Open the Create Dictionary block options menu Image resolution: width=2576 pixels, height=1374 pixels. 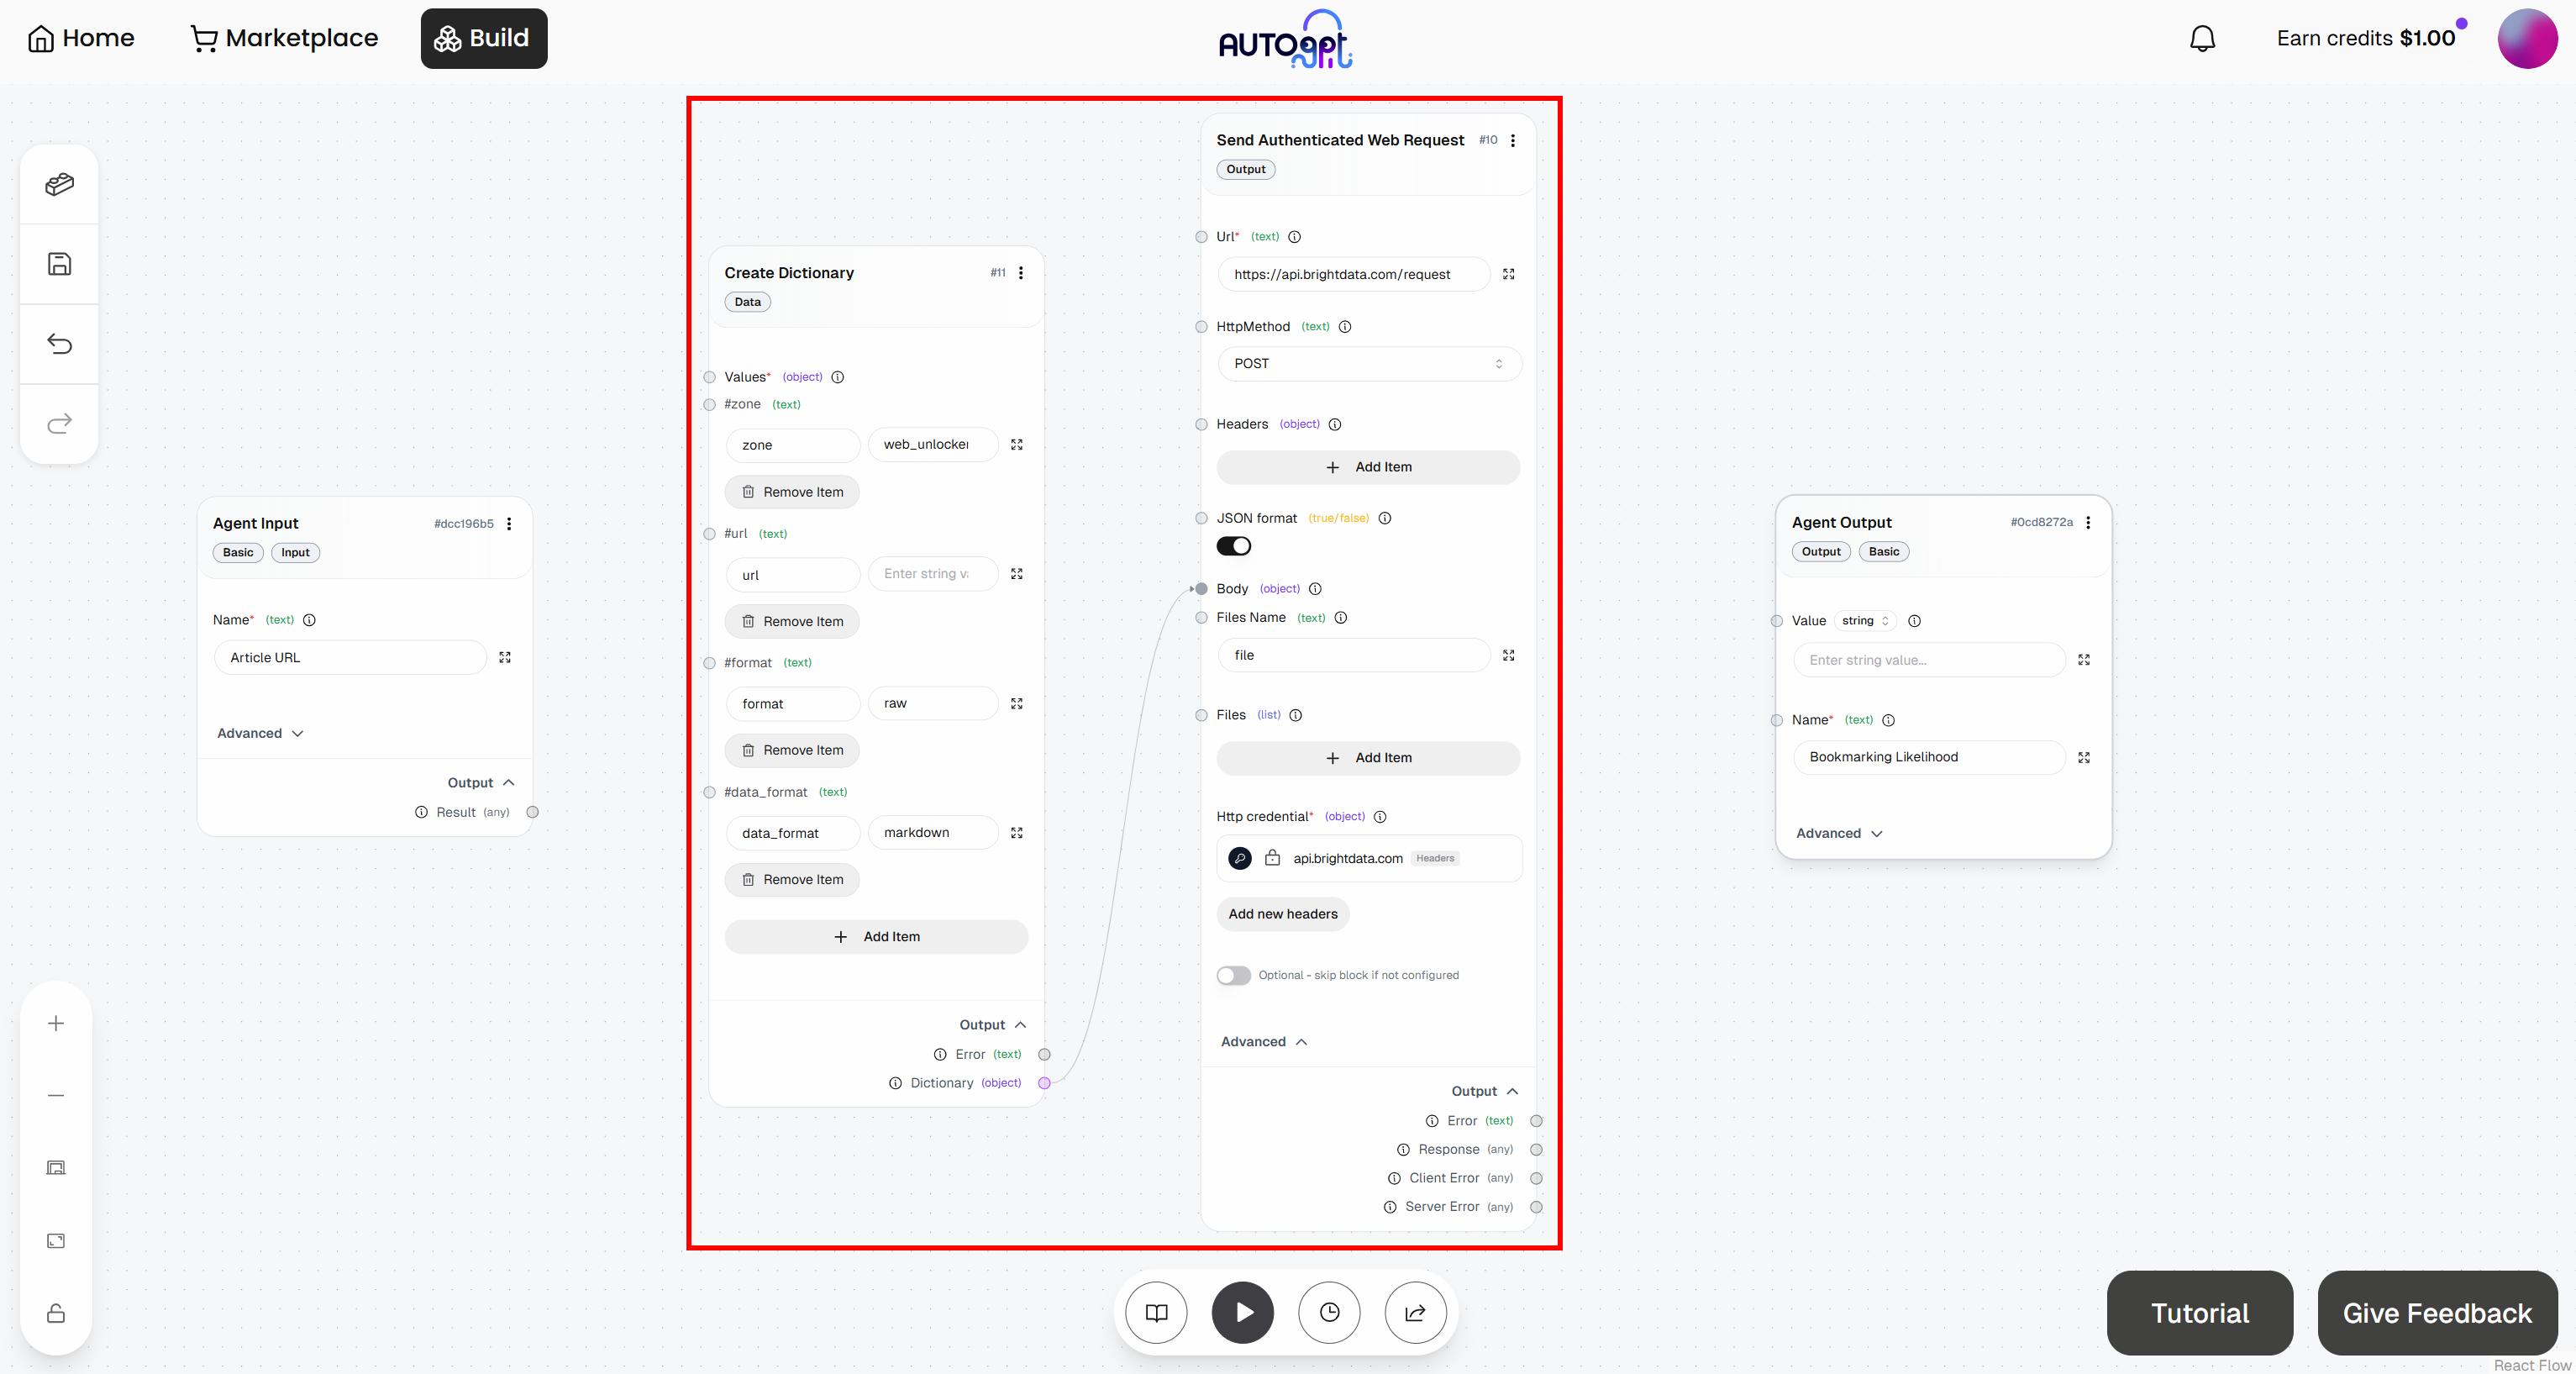(x=1021, y=272)
